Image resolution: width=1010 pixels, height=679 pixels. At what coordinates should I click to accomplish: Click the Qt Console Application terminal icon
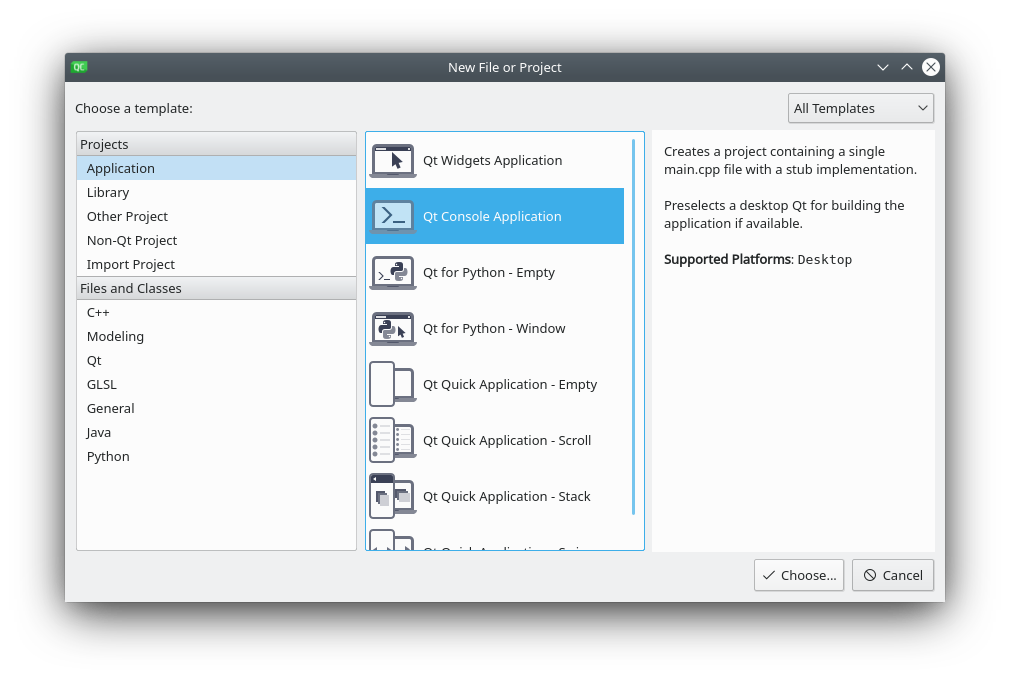pos(393,216)
